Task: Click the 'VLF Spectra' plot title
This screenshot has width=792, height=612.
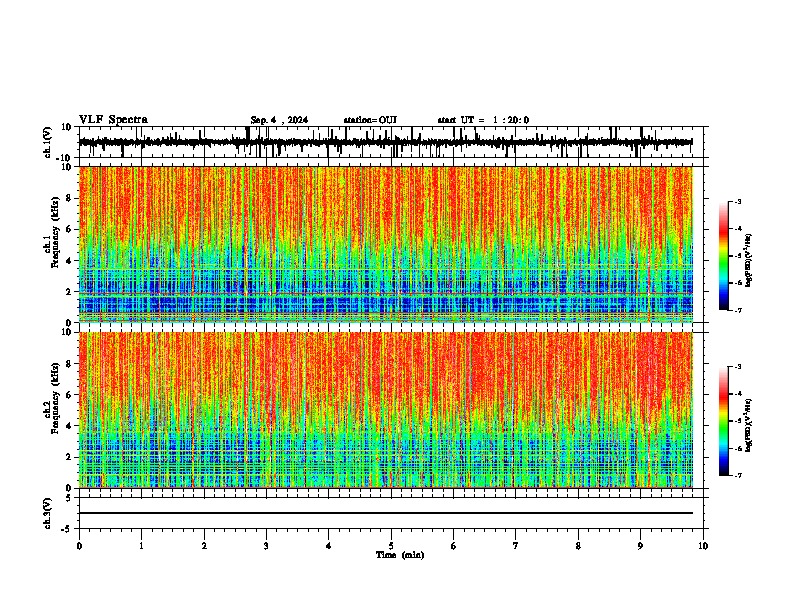Action: point(113,120)
